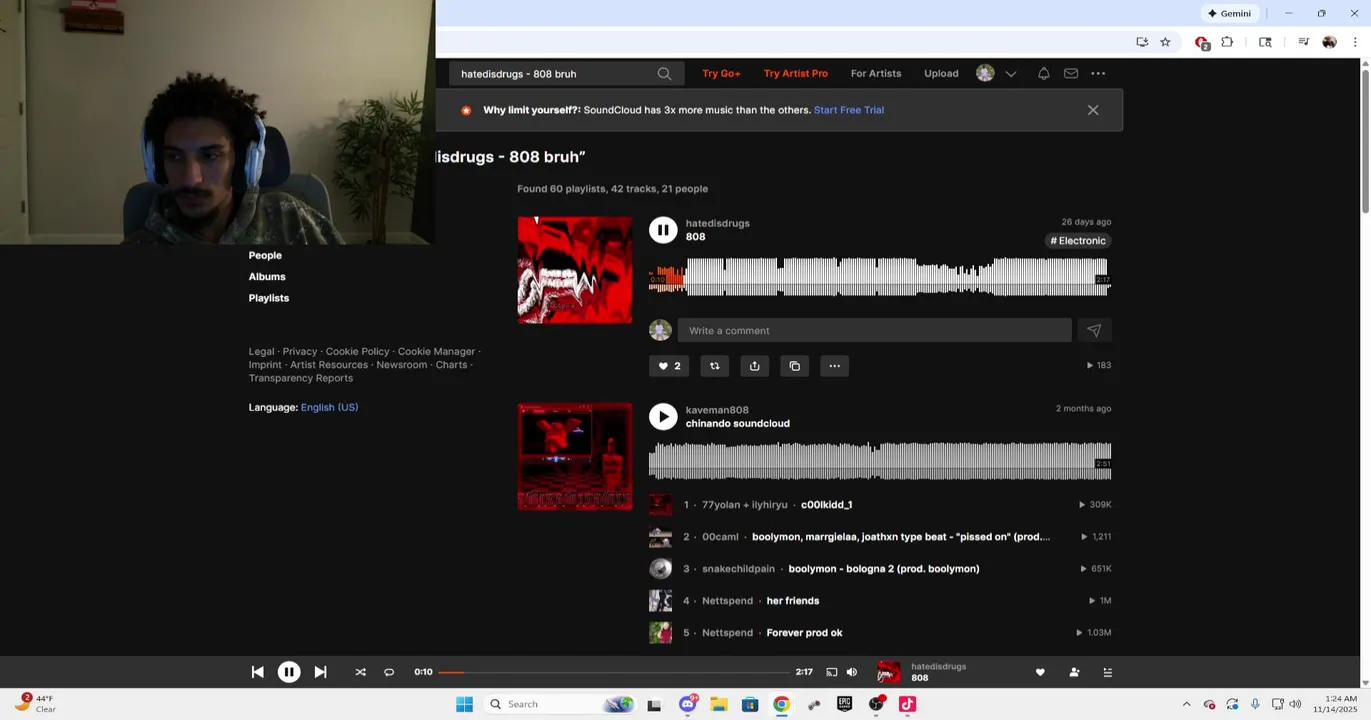The image size is (1371, 720).
Task: Open the SoundCloud more options menu in header
Action: click(1098, 74)
